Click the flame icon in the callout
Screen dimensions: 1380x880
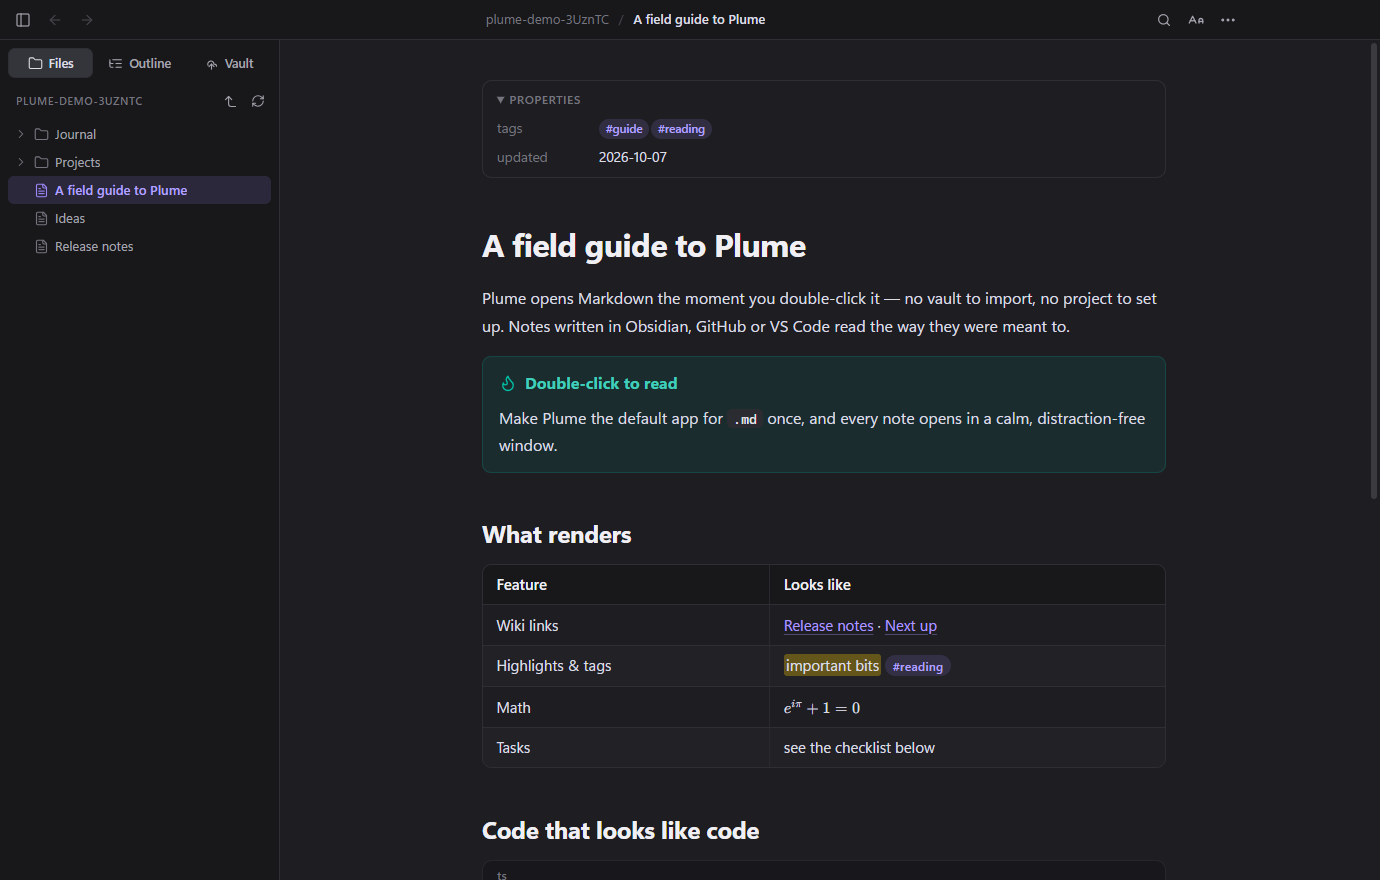pos(508,383)
